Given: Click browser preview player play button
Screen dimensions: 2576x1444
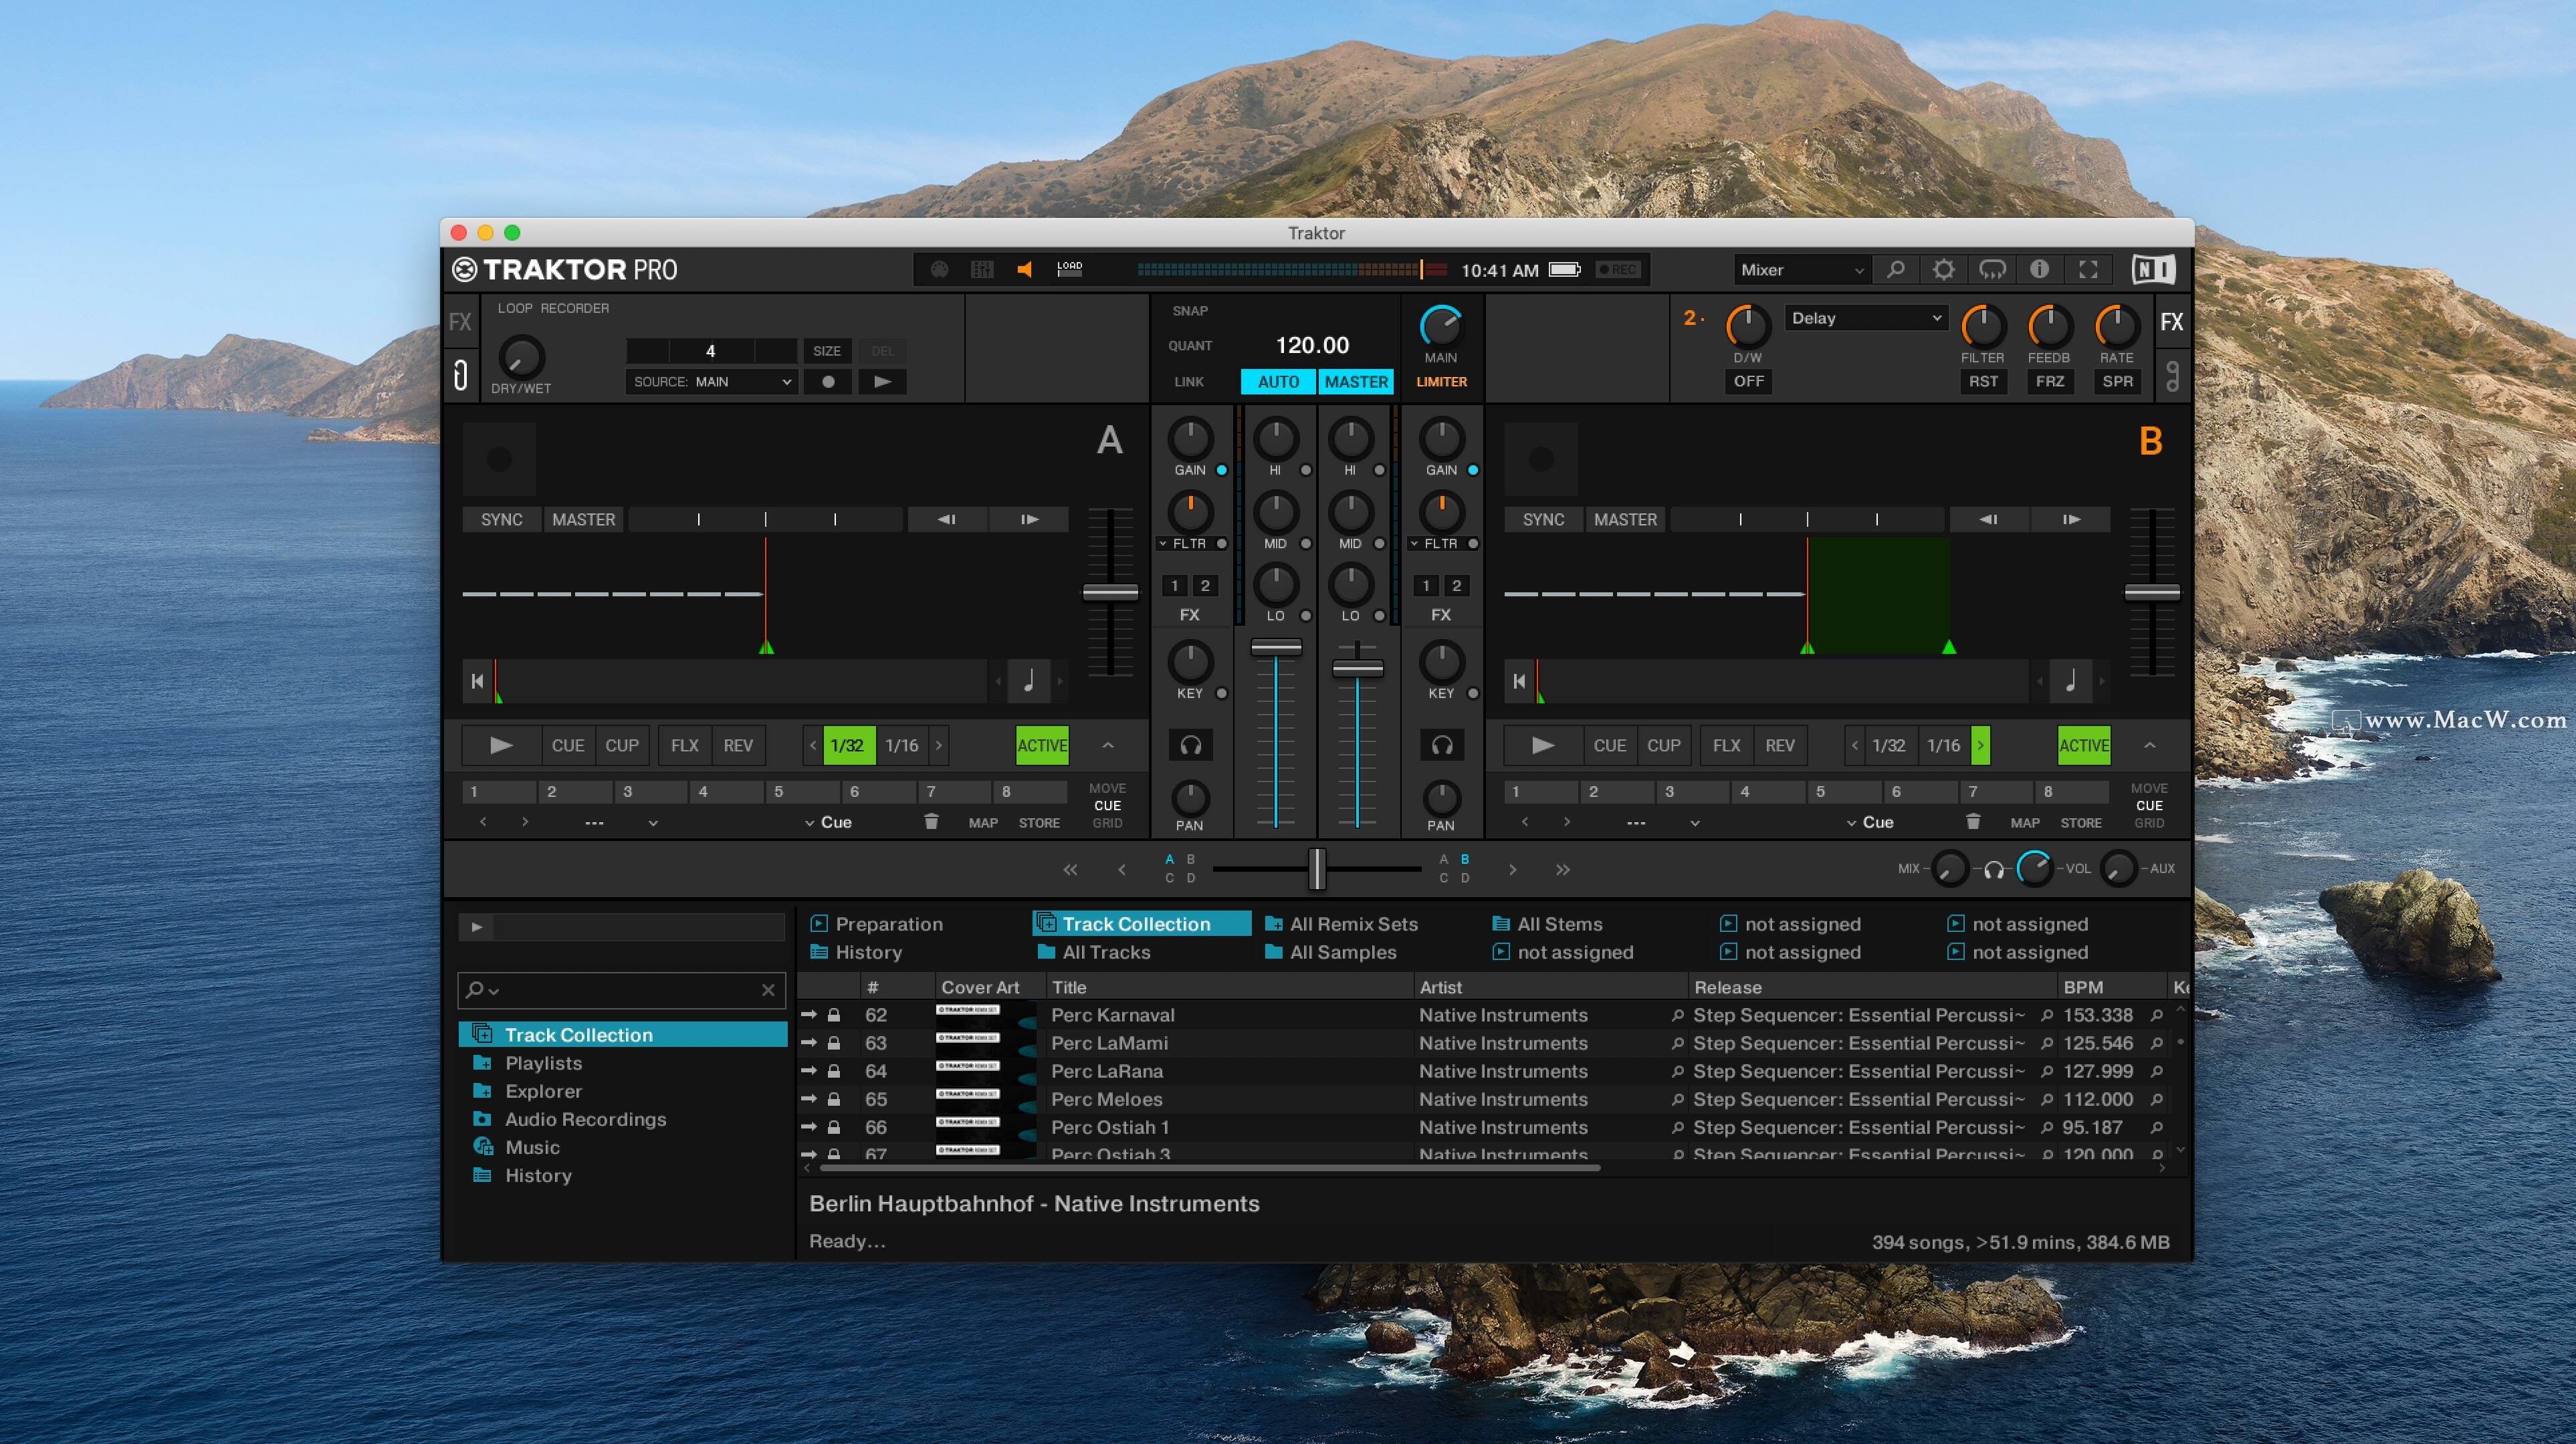Looking at the screenshot, I should (x=476, y=927).
